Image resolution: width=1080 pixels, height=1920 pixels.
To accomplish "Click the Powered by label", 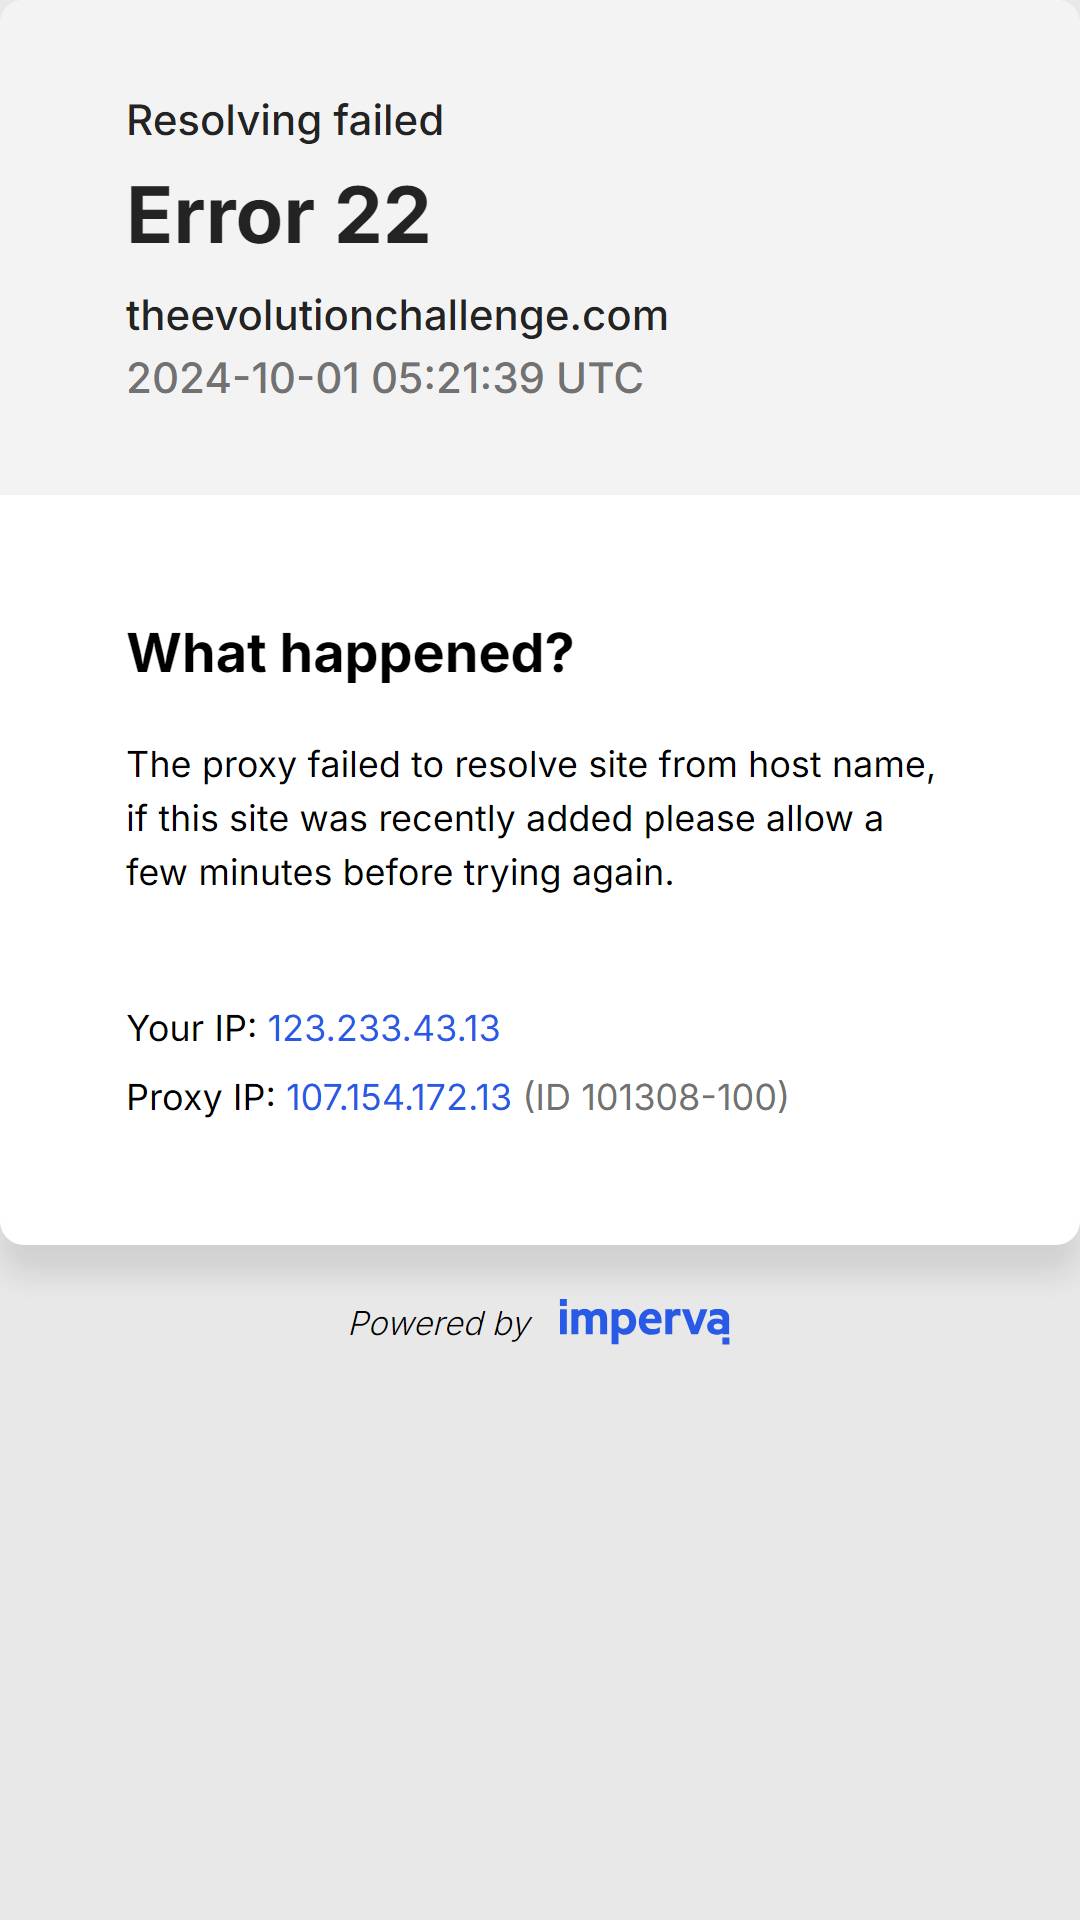I will click(x=440, y=1323).
